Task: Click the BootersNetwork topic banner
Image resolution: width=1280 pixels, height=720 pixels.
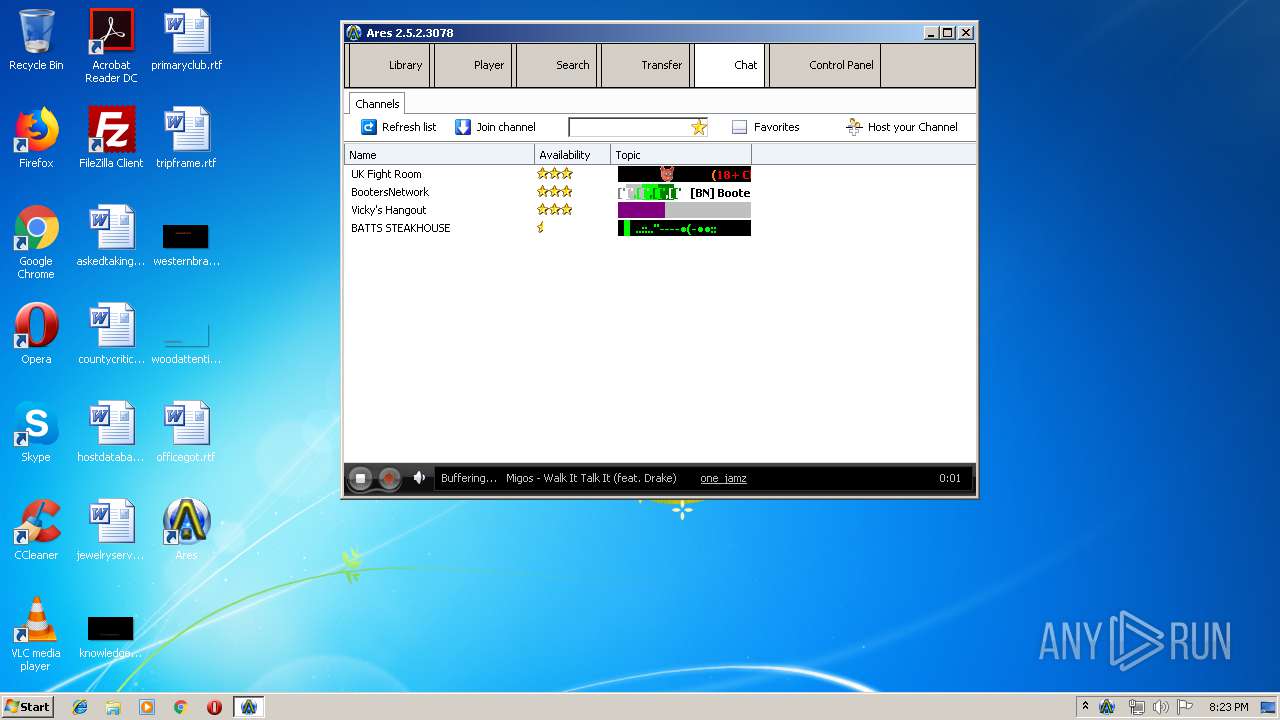Action: click(x=684, y=192)
